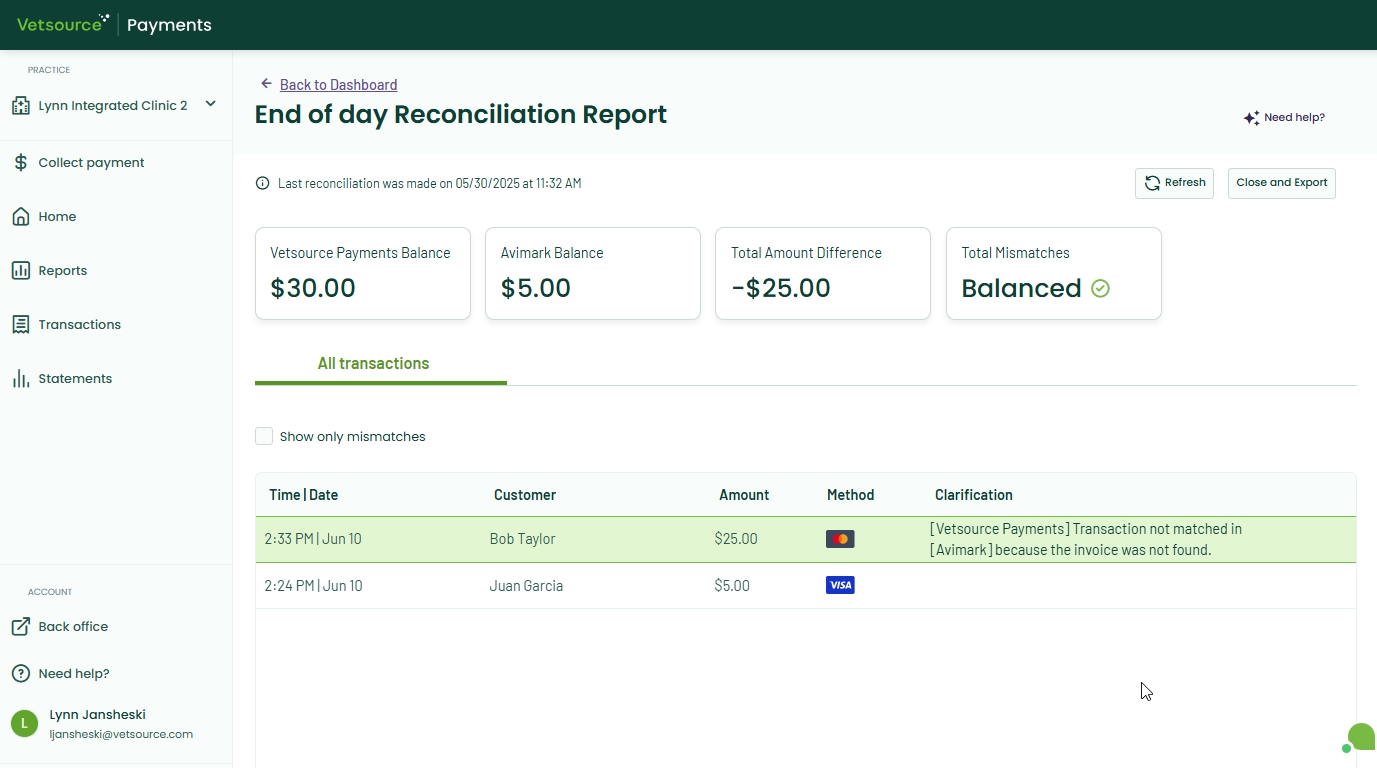Click the Amount column header
1377x768 pixels.
(x=744, y=495)
